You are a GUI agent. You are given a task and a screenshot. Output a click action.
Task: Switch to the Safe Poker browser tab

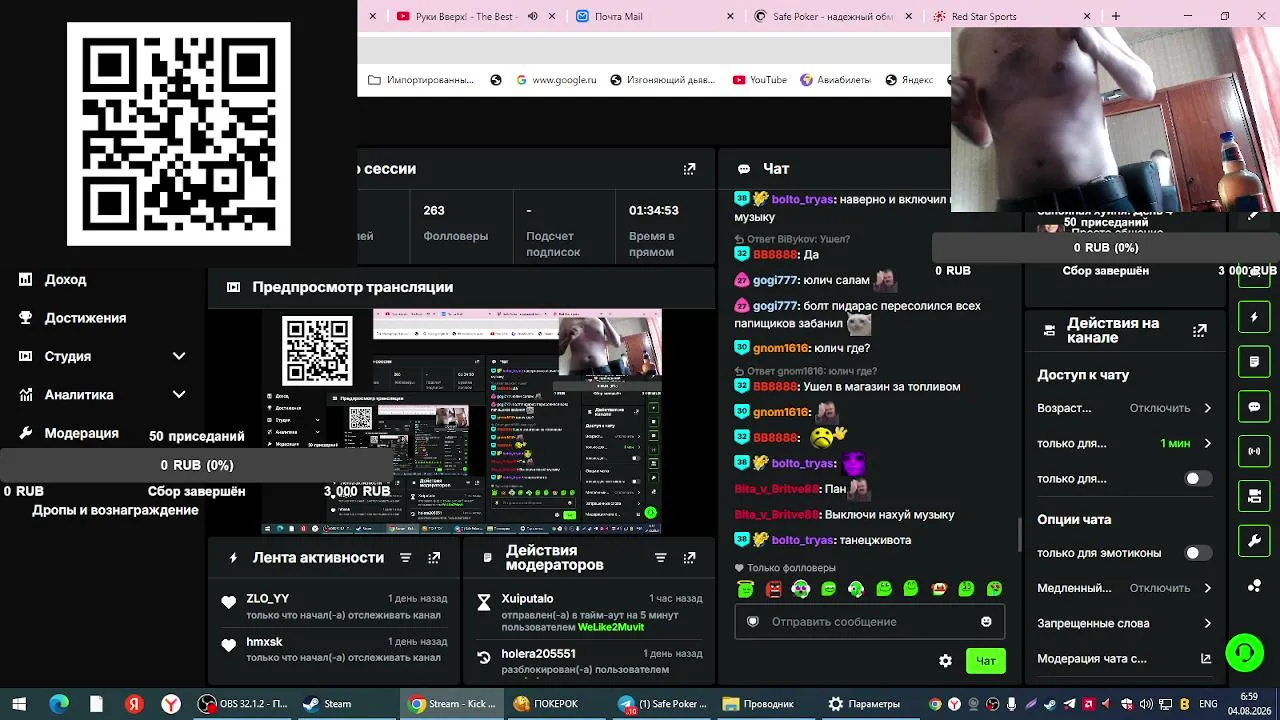point(832,16)
